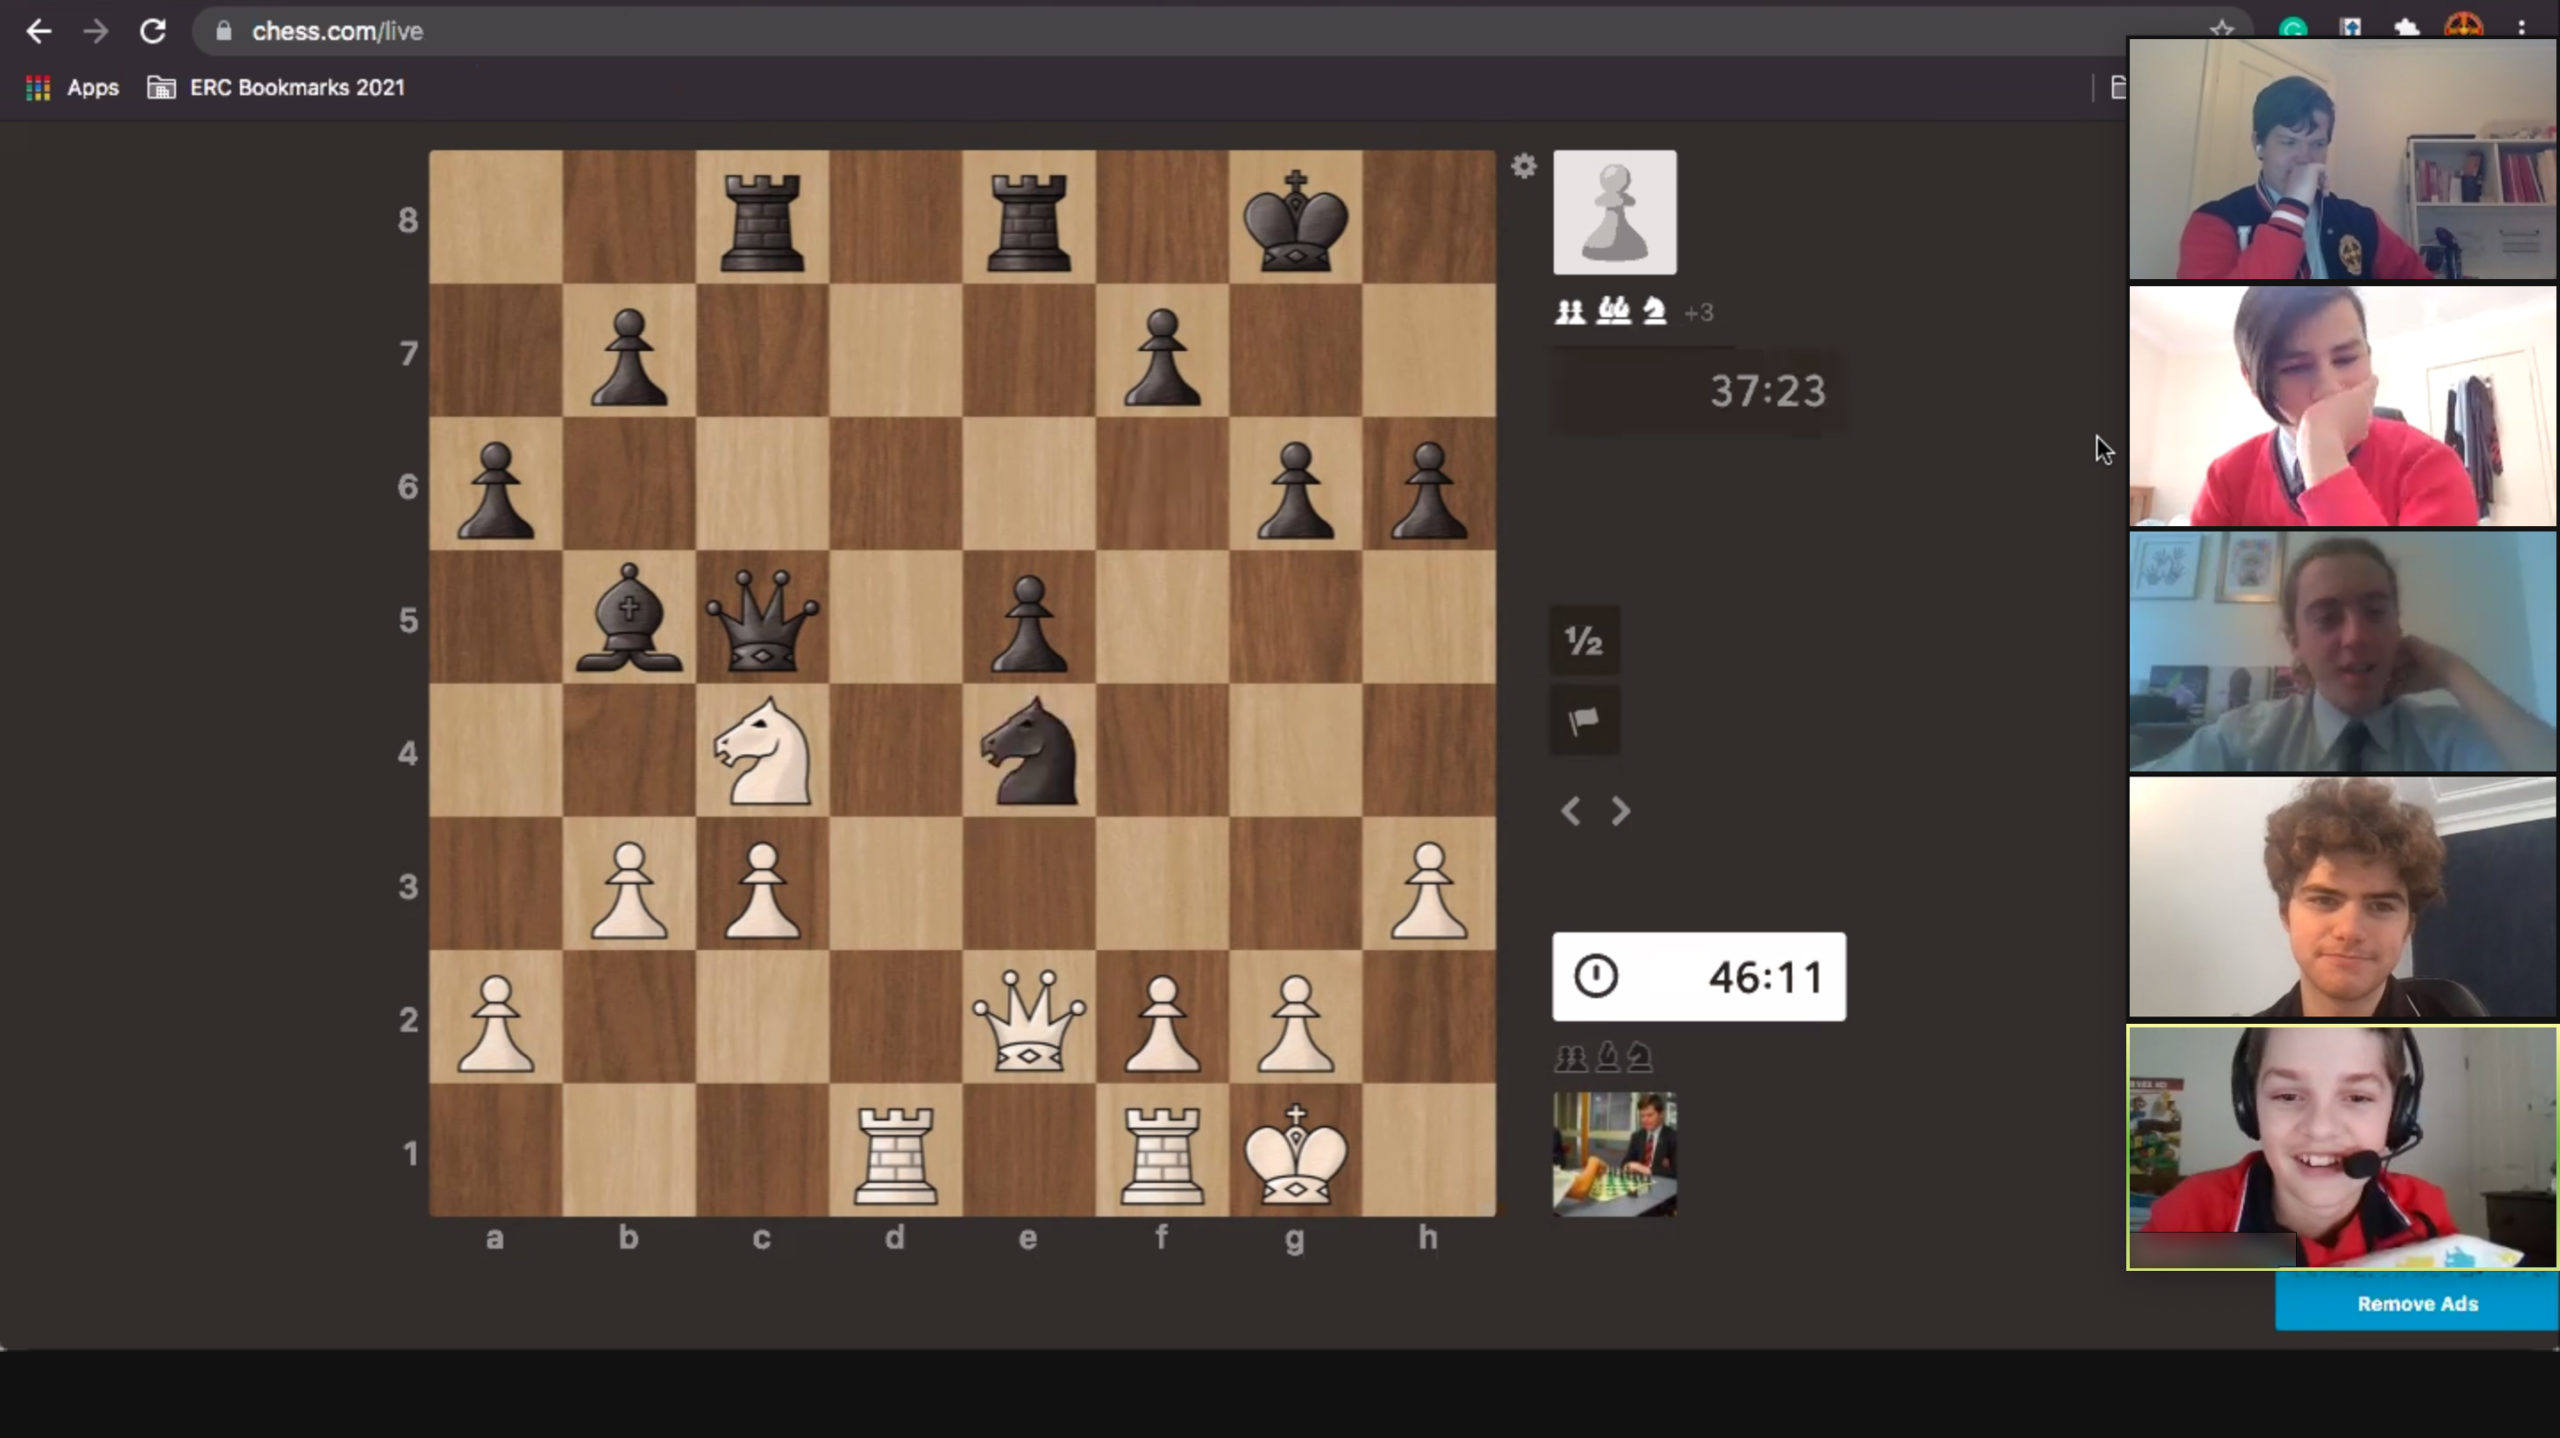Screen dimensions: 2560x1438
Task: Open the board settings gear
Action: coord(1523,166)
